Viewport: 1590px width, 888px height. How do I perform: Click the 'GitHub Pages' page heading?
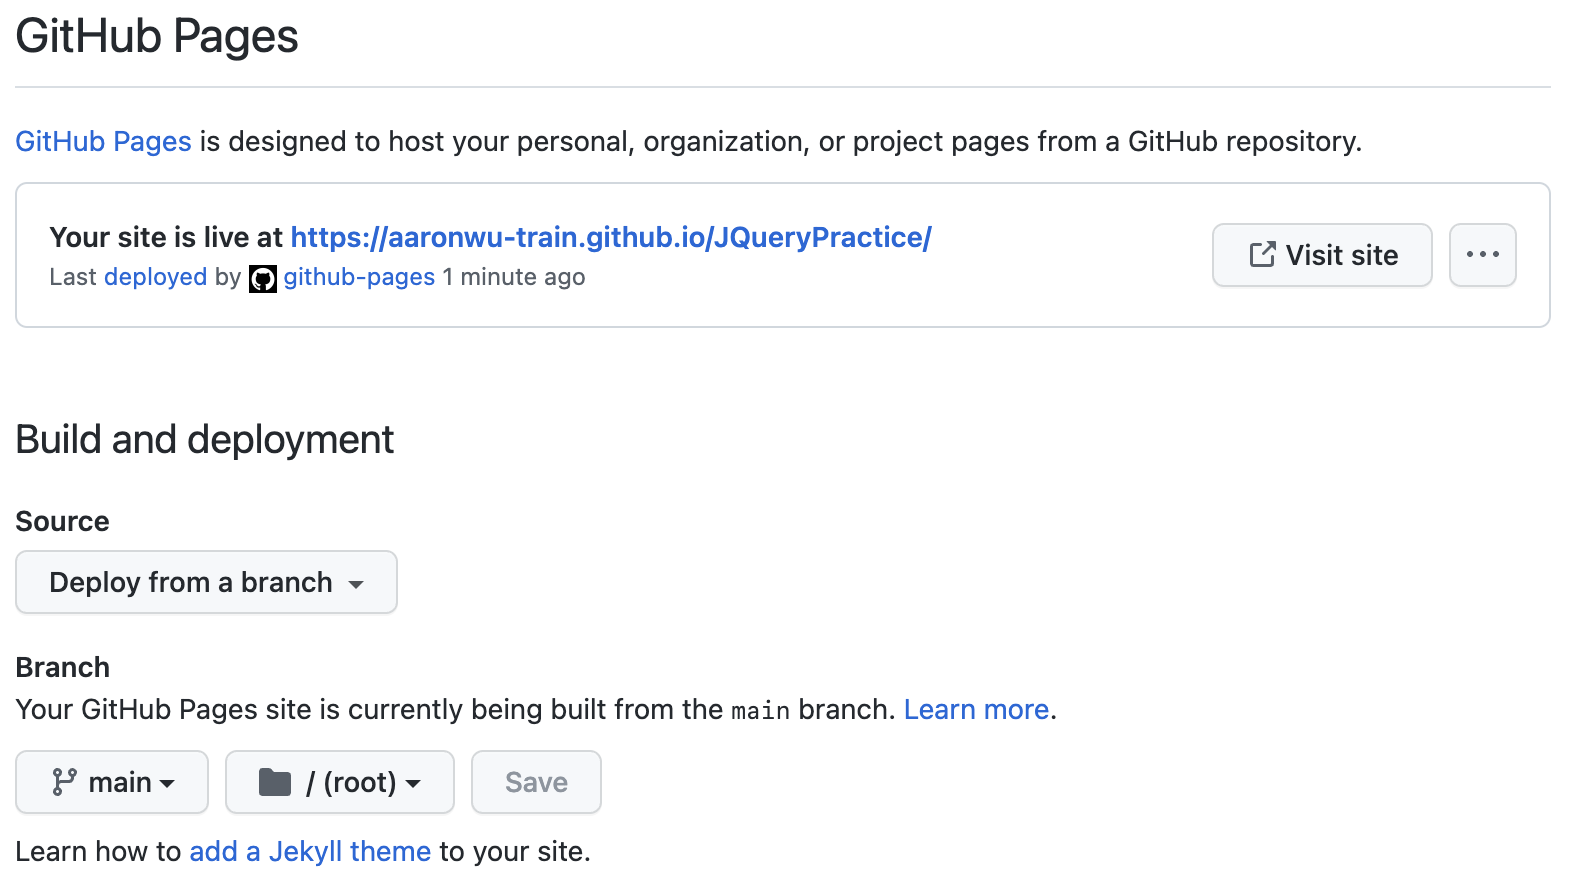(x=157, y=36)
